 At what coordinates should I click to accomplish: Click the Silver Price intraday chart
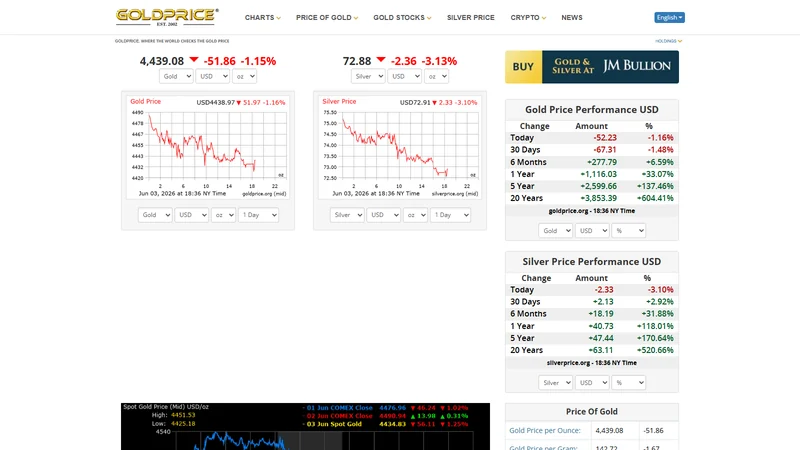coord(400,147)
